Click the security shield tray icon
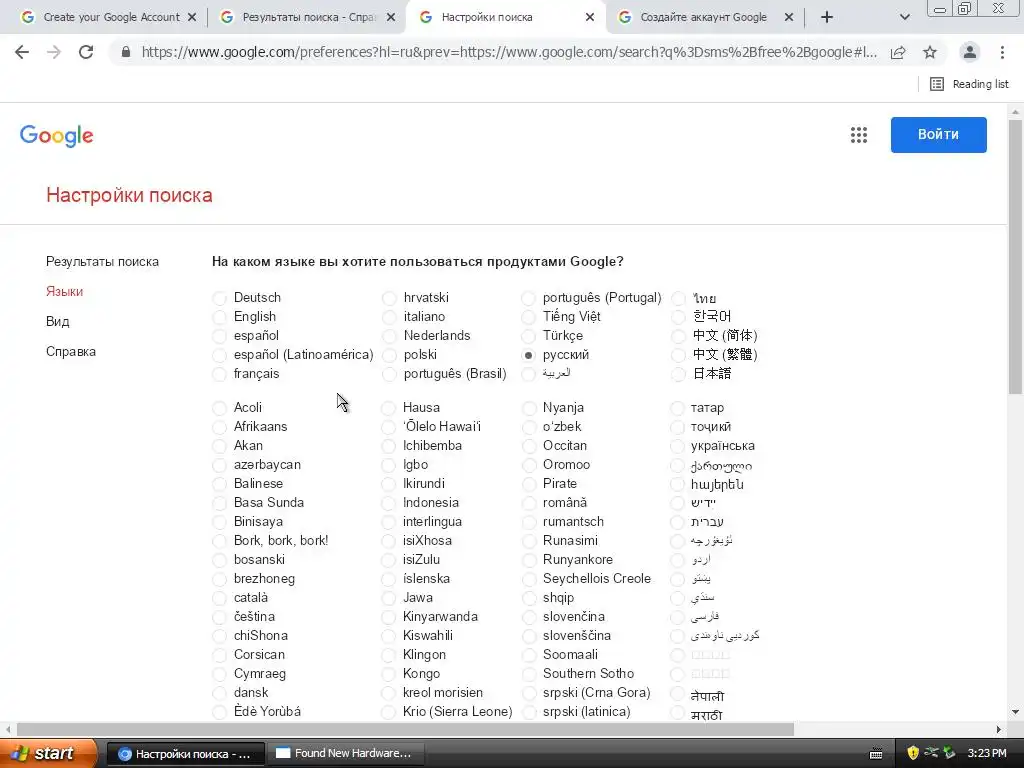The width and height of the screenshot is (1024, 768). click(x=913, y=753)
